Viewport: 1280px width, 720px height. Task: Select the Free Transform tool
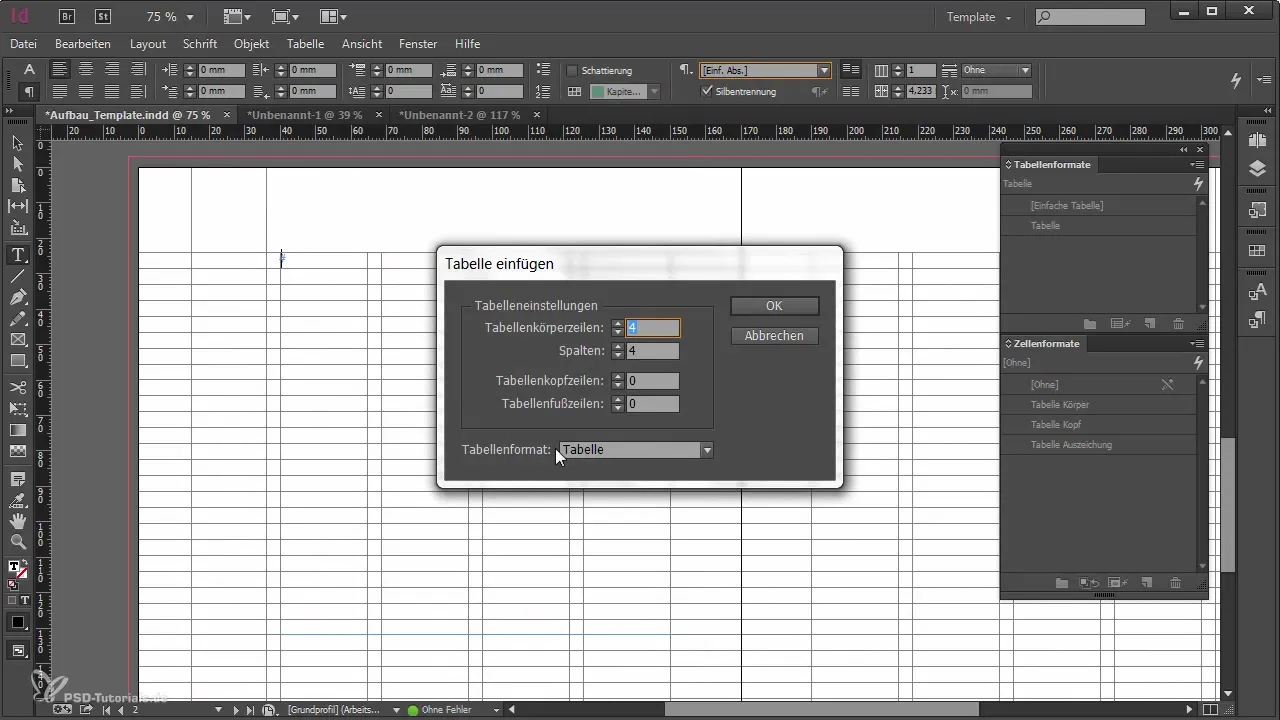pyautogui.click(x=18, y=408)
